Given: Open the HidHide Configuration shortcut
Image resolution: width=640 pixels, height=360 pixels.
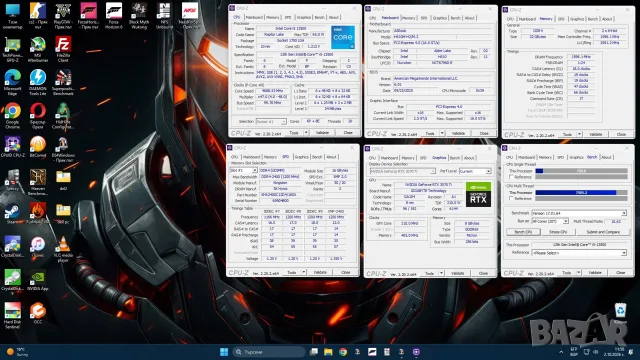Looking at the screenshot, I should click(x=63, y=116).
